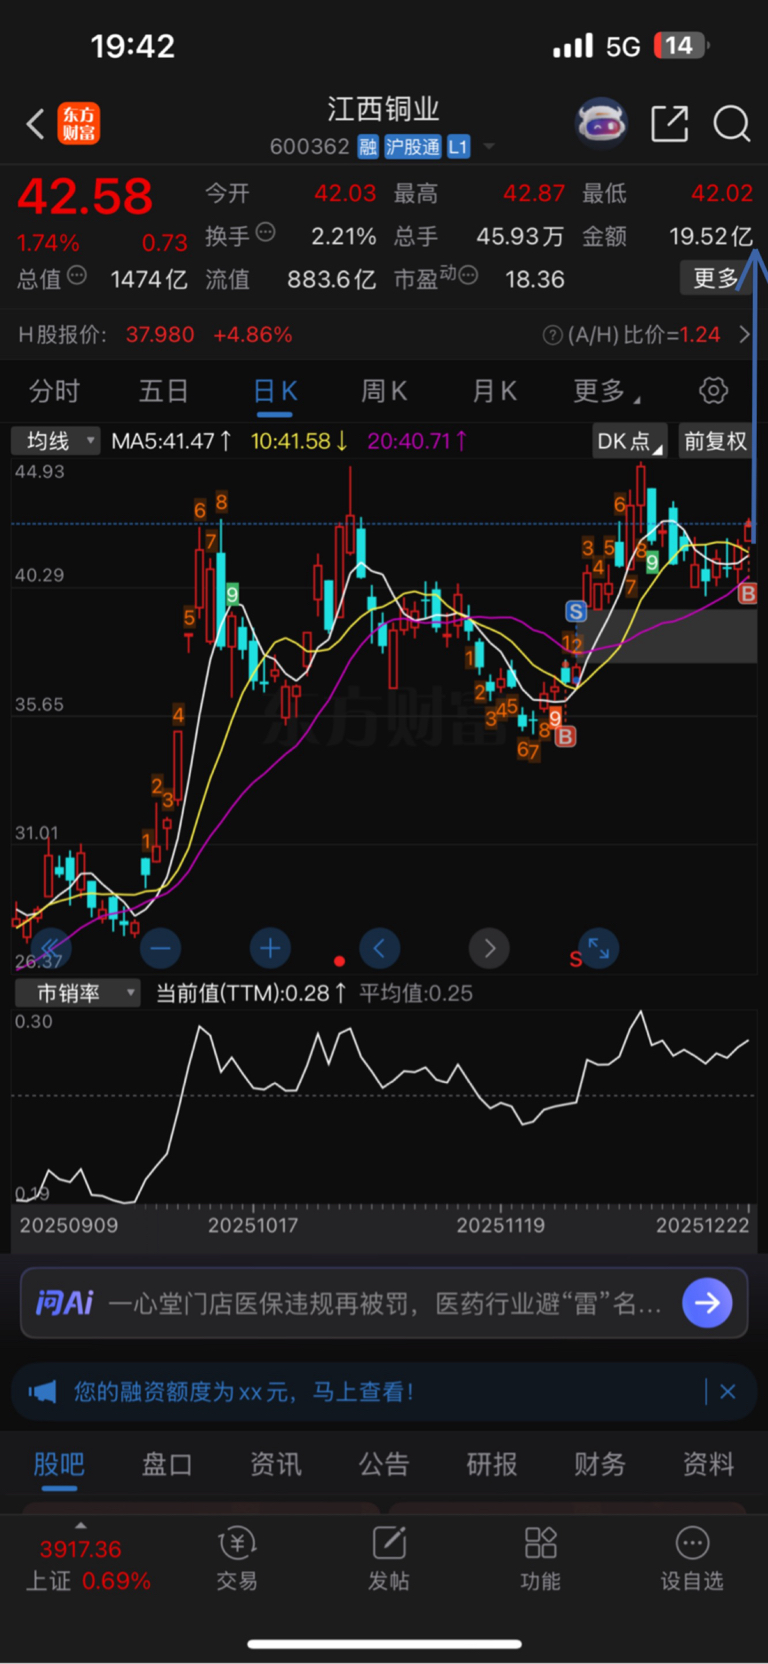Open the 东方财富 logo icon
This screenshot has height=1664, width=768.
click(79, 124)
